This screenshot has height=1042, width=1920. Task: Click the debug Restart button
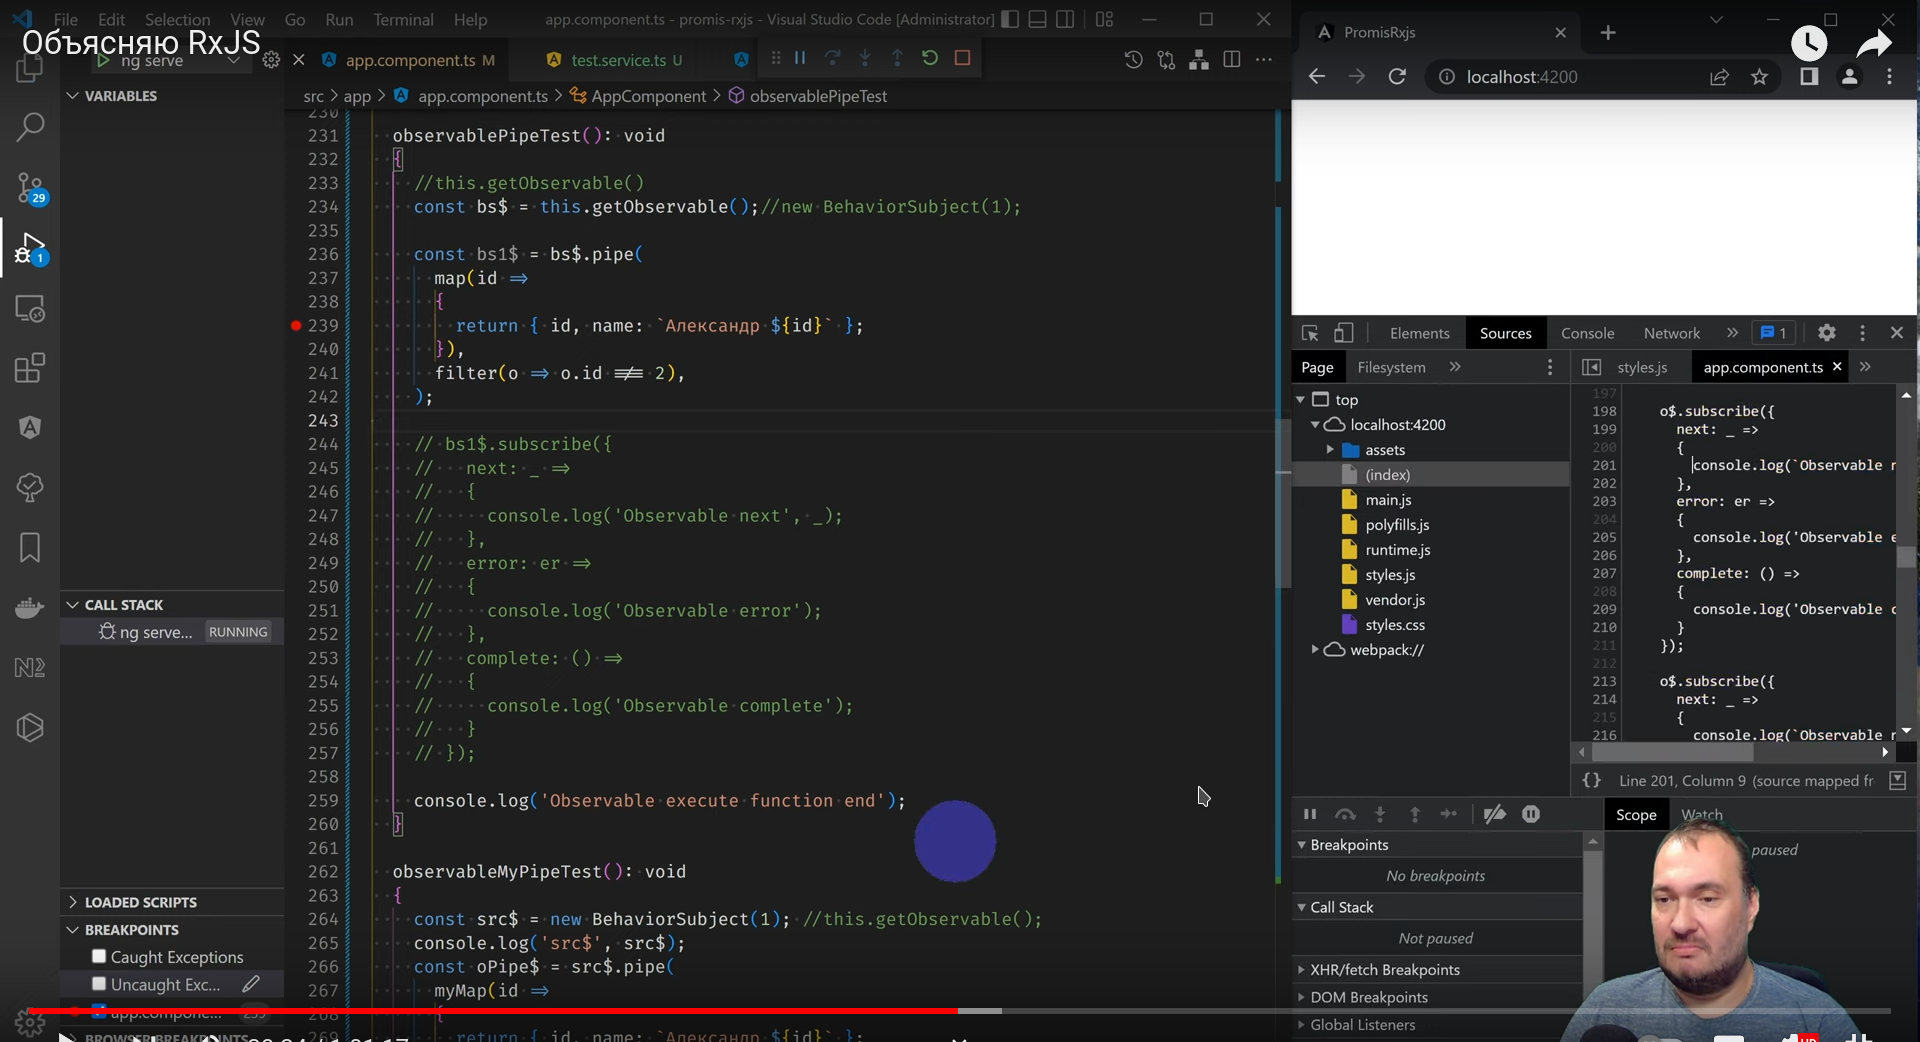(930, 58)
